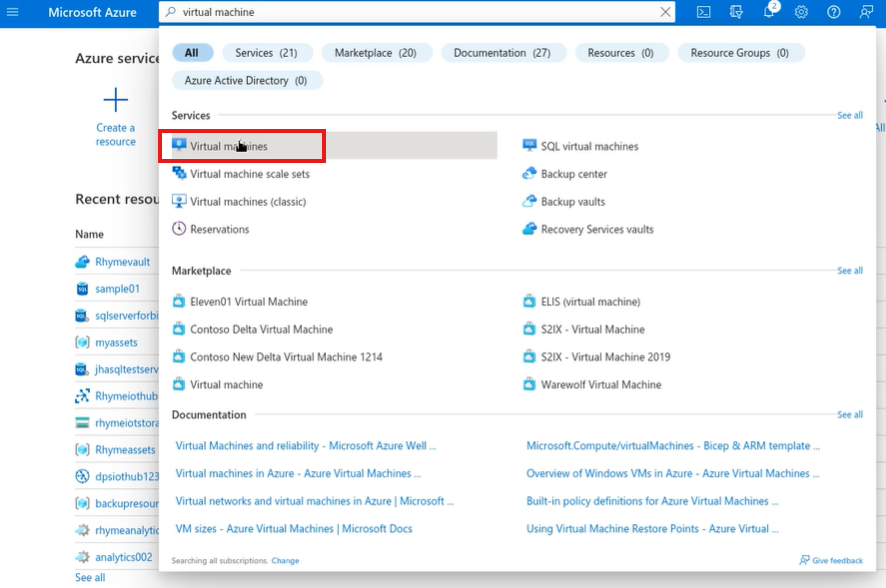The width and height of the screenshot is (886, 588).
Task: Click Give feedback link
Action: 831,560
